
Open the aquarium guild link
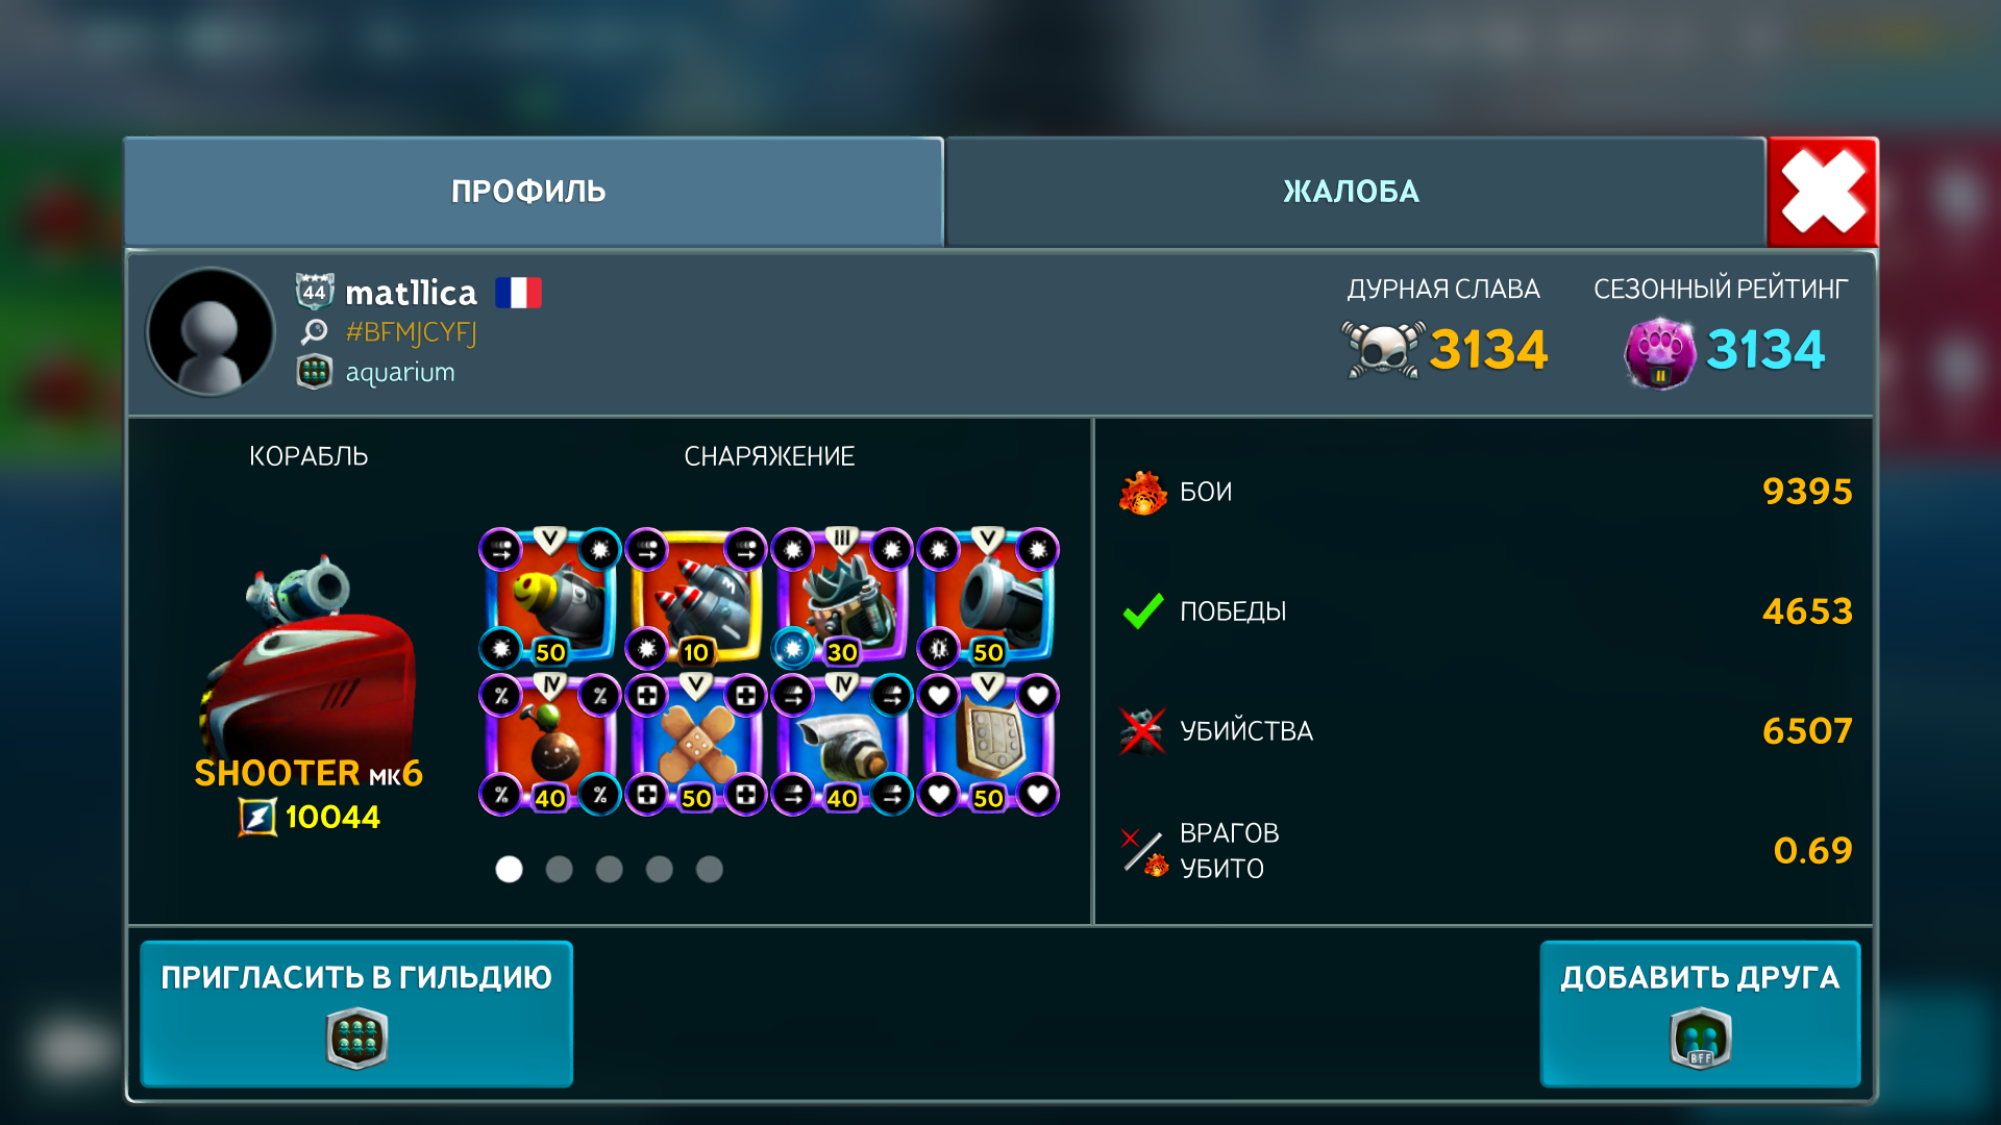[x=400, y=372]
